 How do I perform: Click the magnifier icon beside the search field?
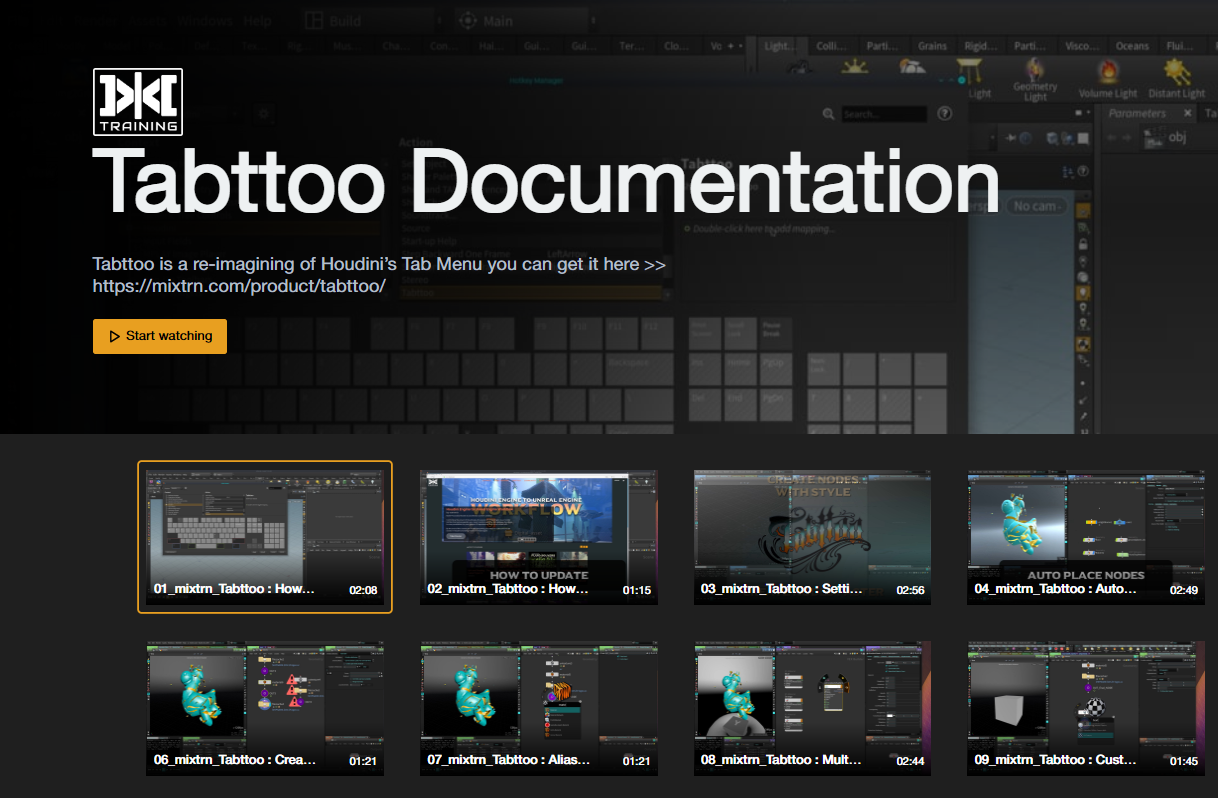tap(829, 113)
